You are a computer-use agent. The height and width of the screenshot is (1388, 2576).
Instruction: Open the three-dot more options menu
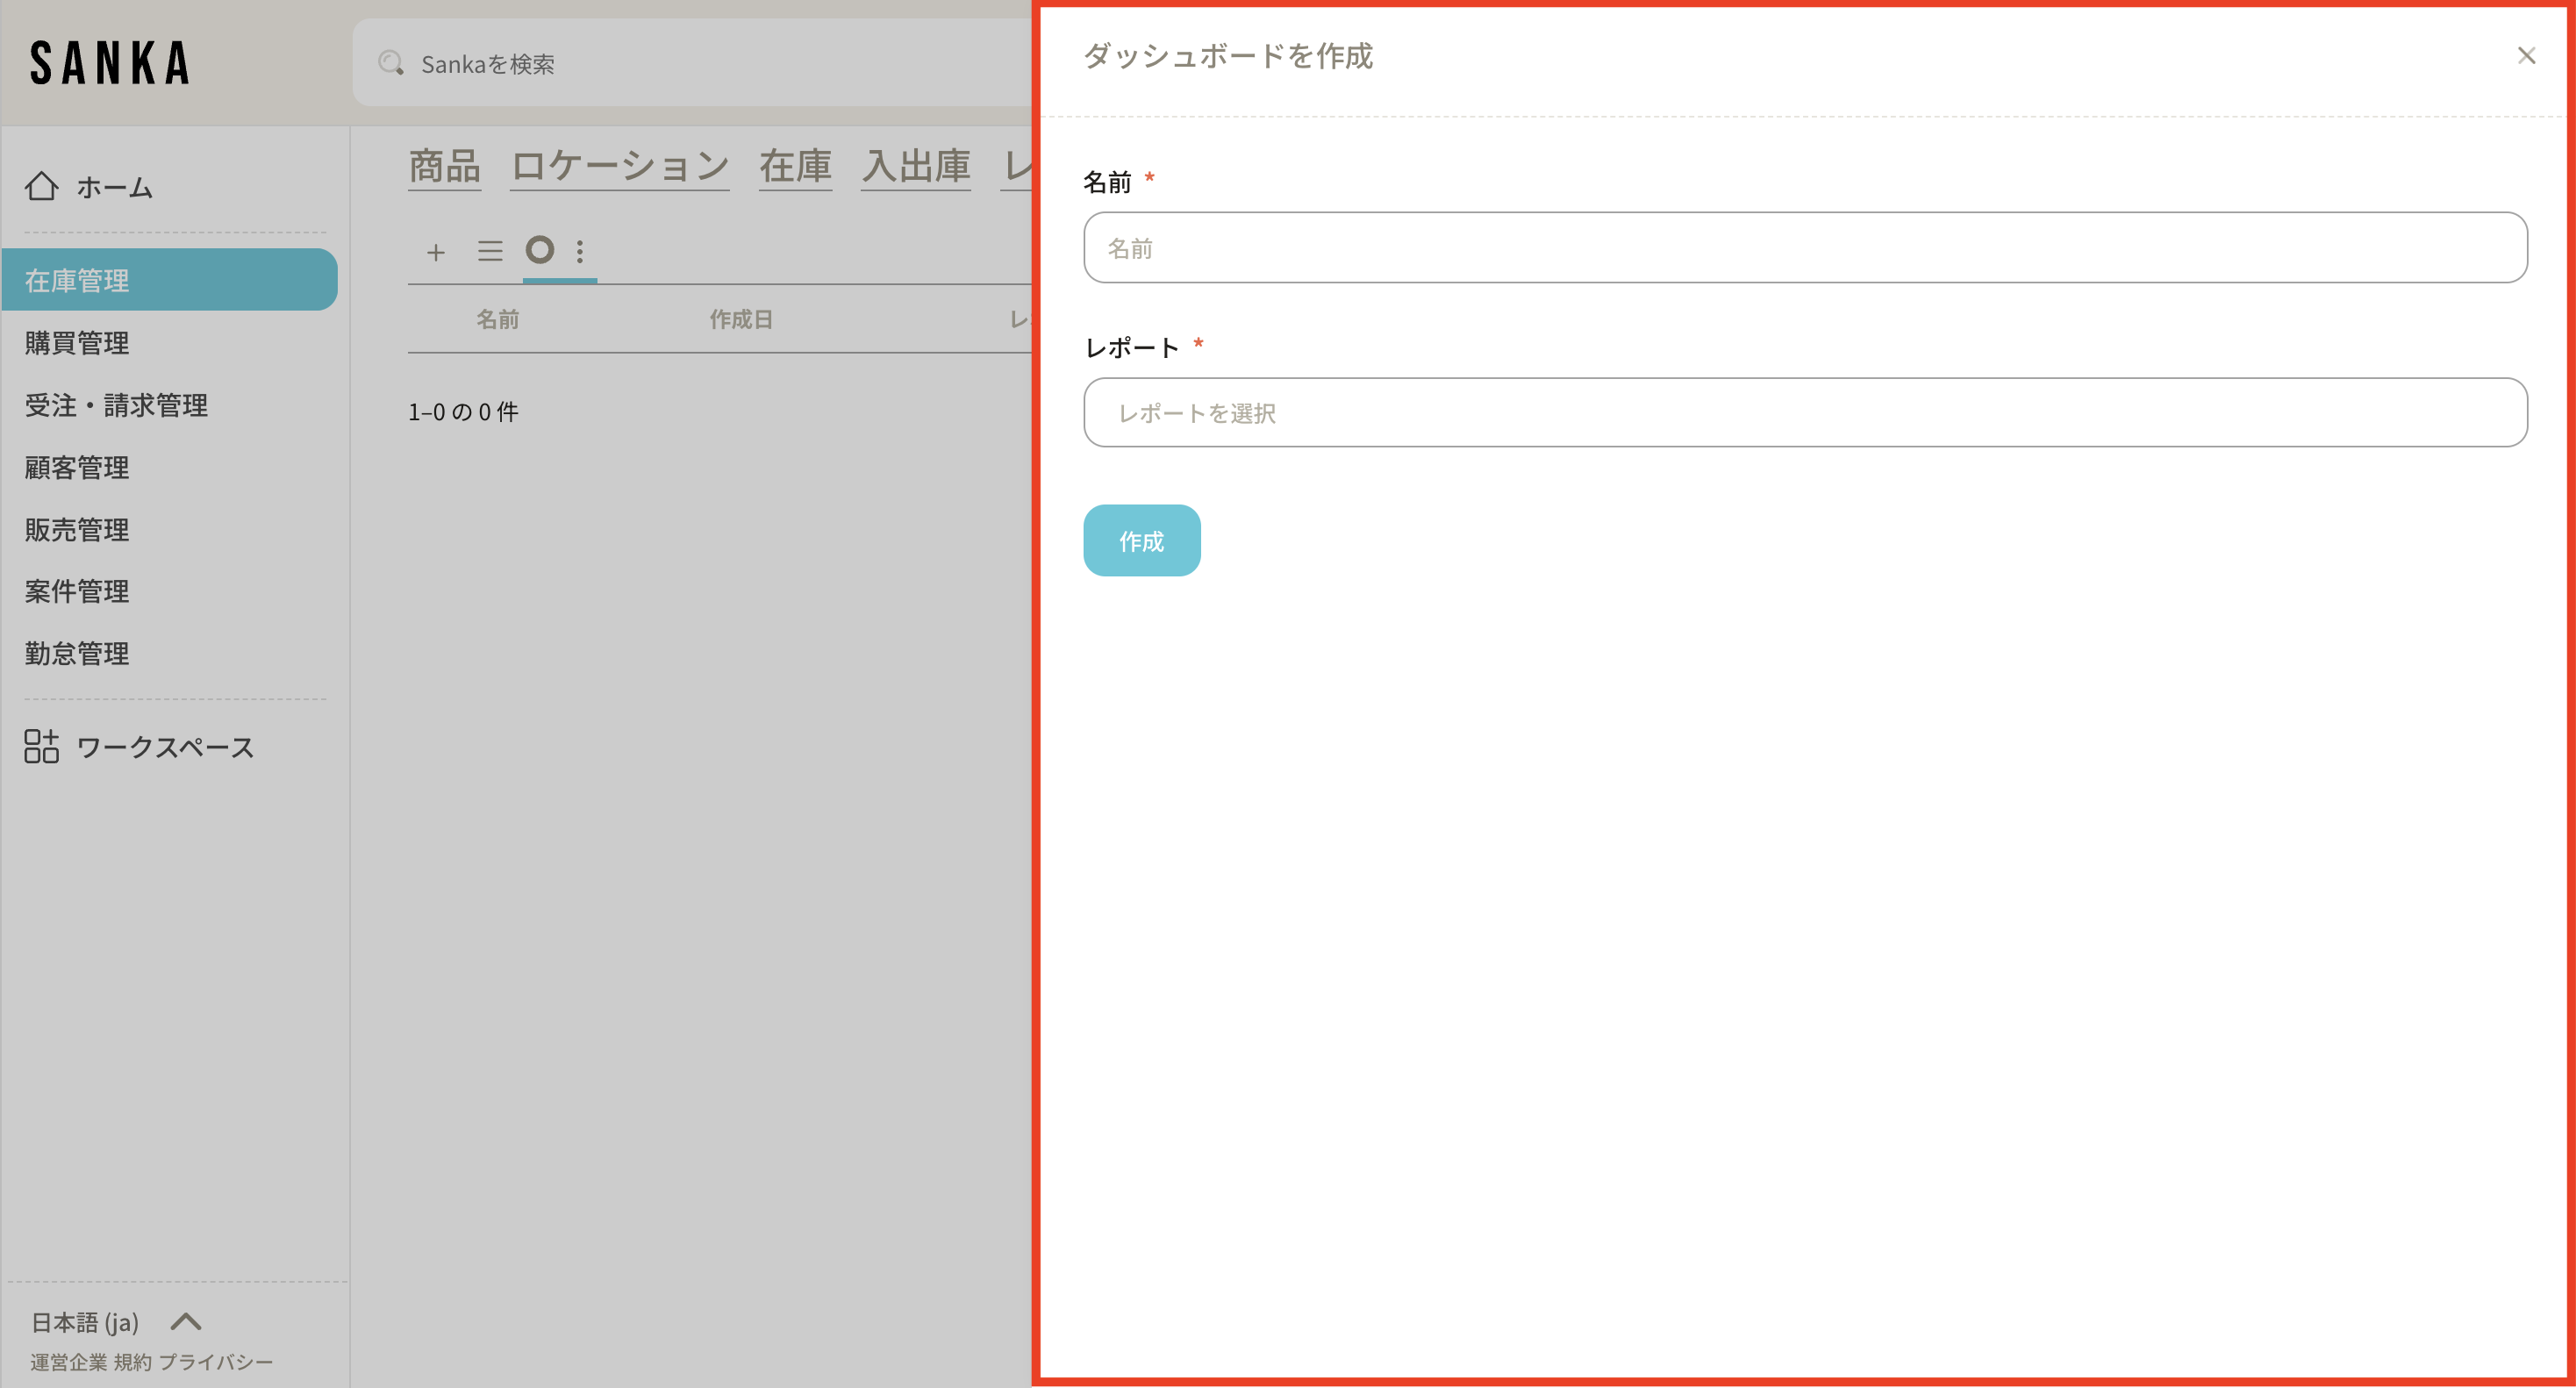[x=580, y=251]
